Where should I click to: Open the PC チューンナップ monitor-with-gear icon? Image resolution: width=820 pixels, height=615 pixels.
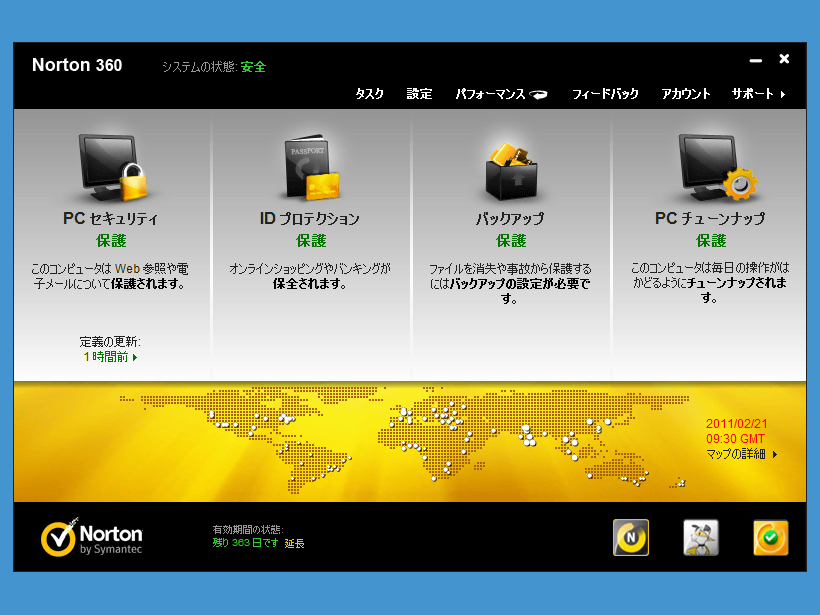pyautogui.click(x=718, y=167)
